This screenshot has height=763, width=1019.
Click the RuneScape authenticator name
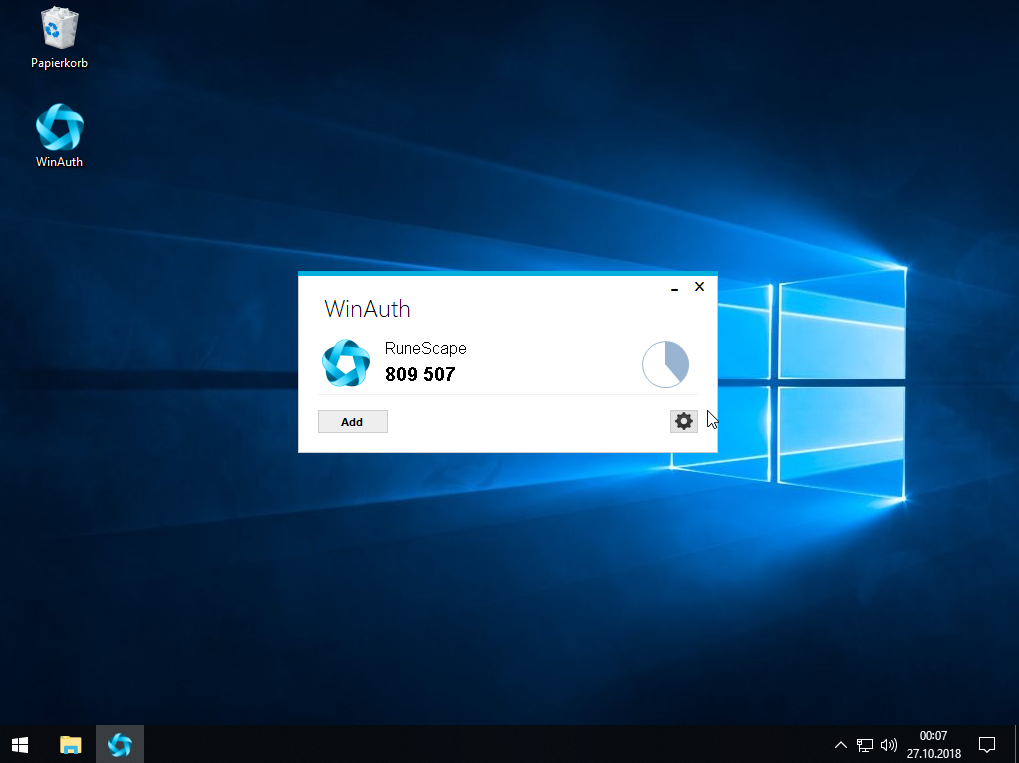pos(425,349)
